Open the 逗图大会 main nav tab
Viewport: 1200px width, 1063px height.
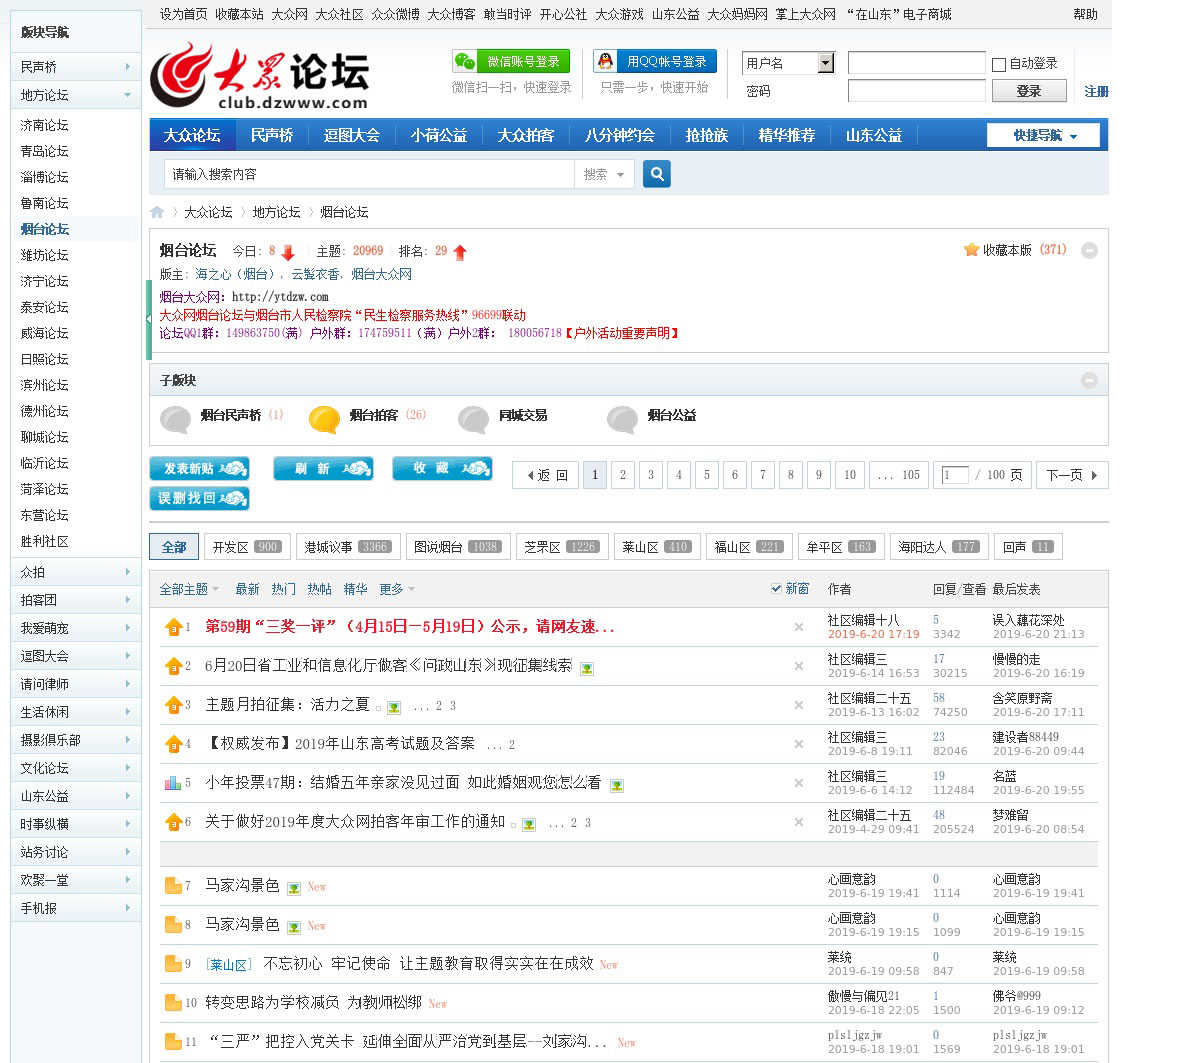(352, 135)
